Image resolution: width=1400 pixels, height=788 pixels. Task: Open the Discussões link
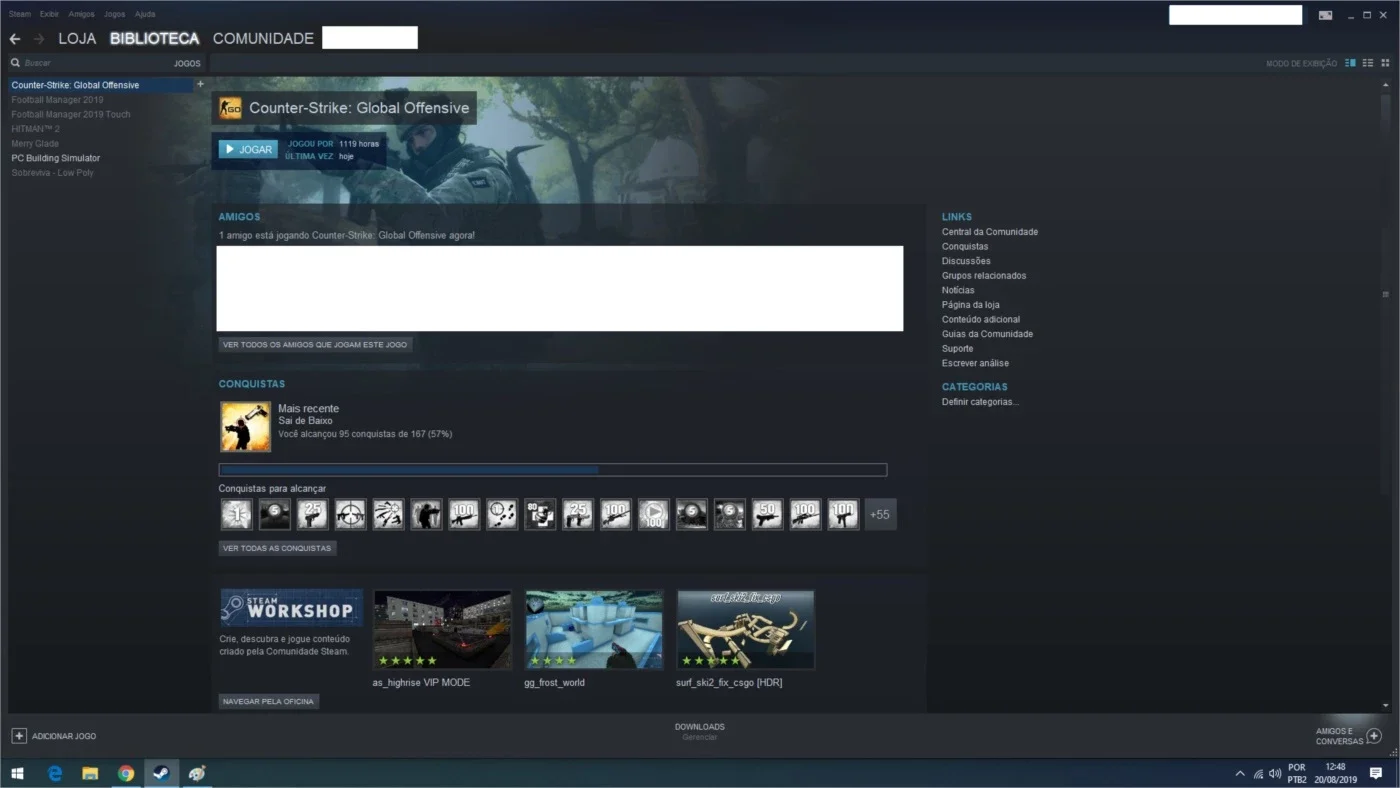[x=966, y=261]
